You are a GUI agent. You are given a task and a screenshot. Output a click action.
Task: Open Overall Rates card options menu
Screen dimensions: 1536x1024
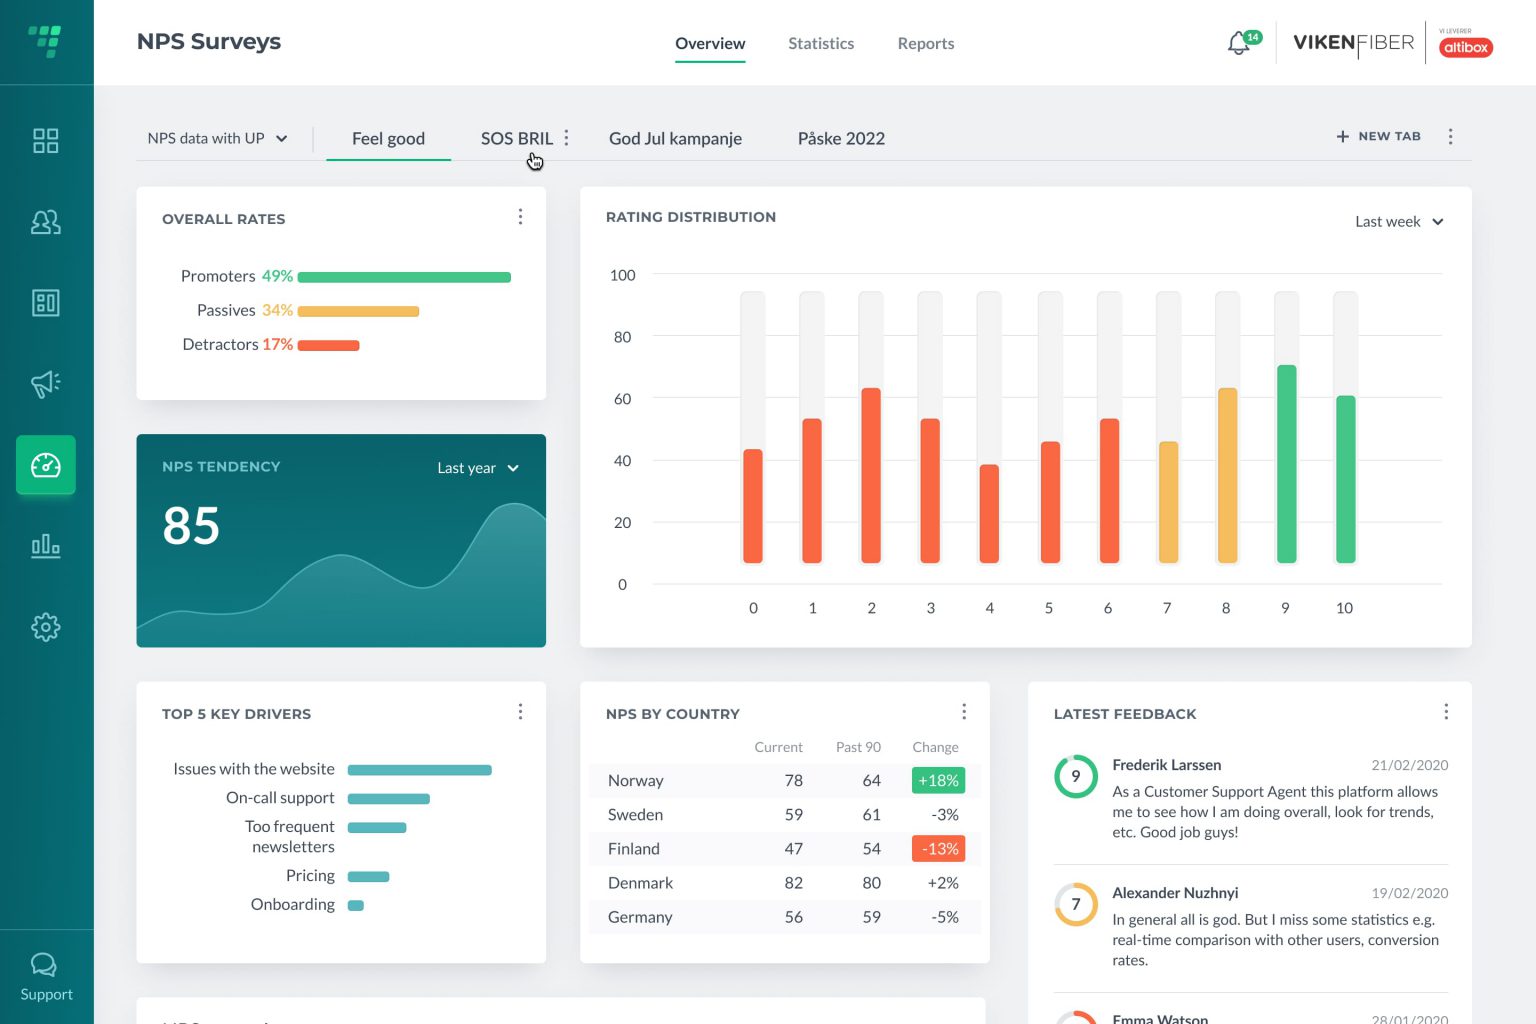click(x=520, y=217)
